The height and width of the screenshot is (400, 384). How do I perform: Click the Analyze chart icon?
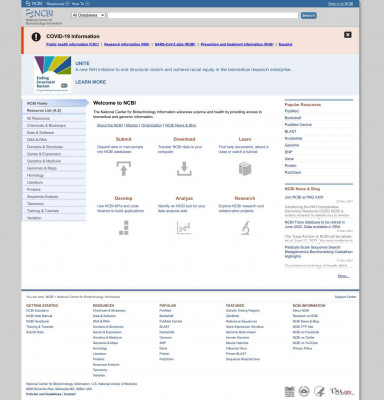tap(184, 228)
